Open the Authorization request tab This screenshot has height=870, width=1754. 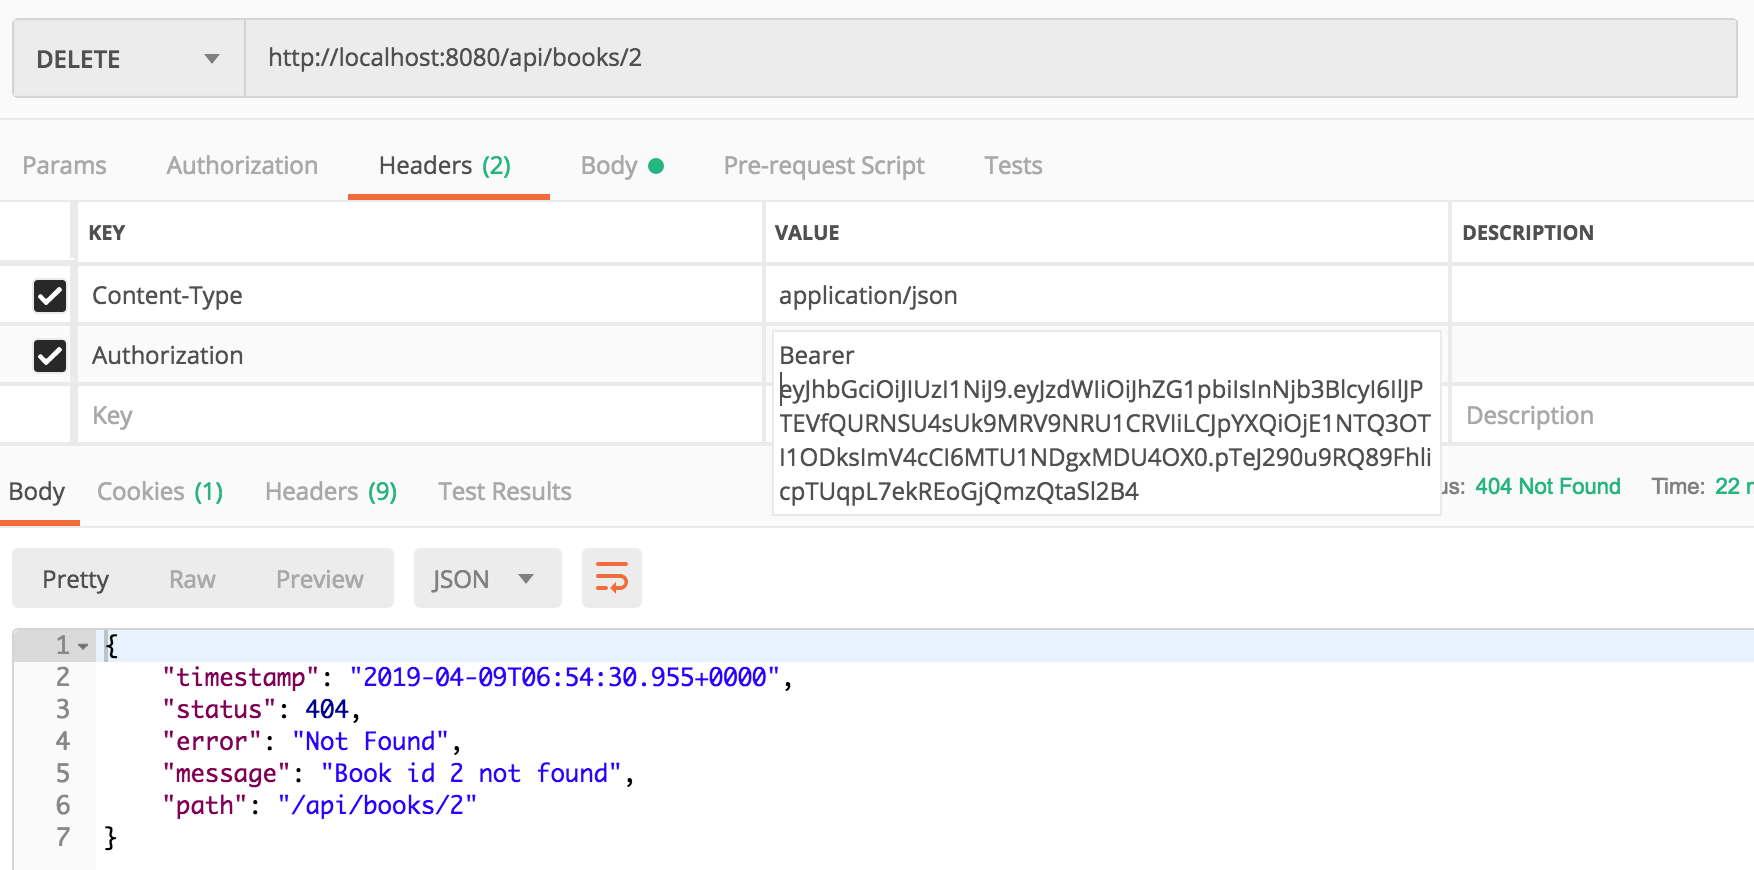tap(242, 165)
